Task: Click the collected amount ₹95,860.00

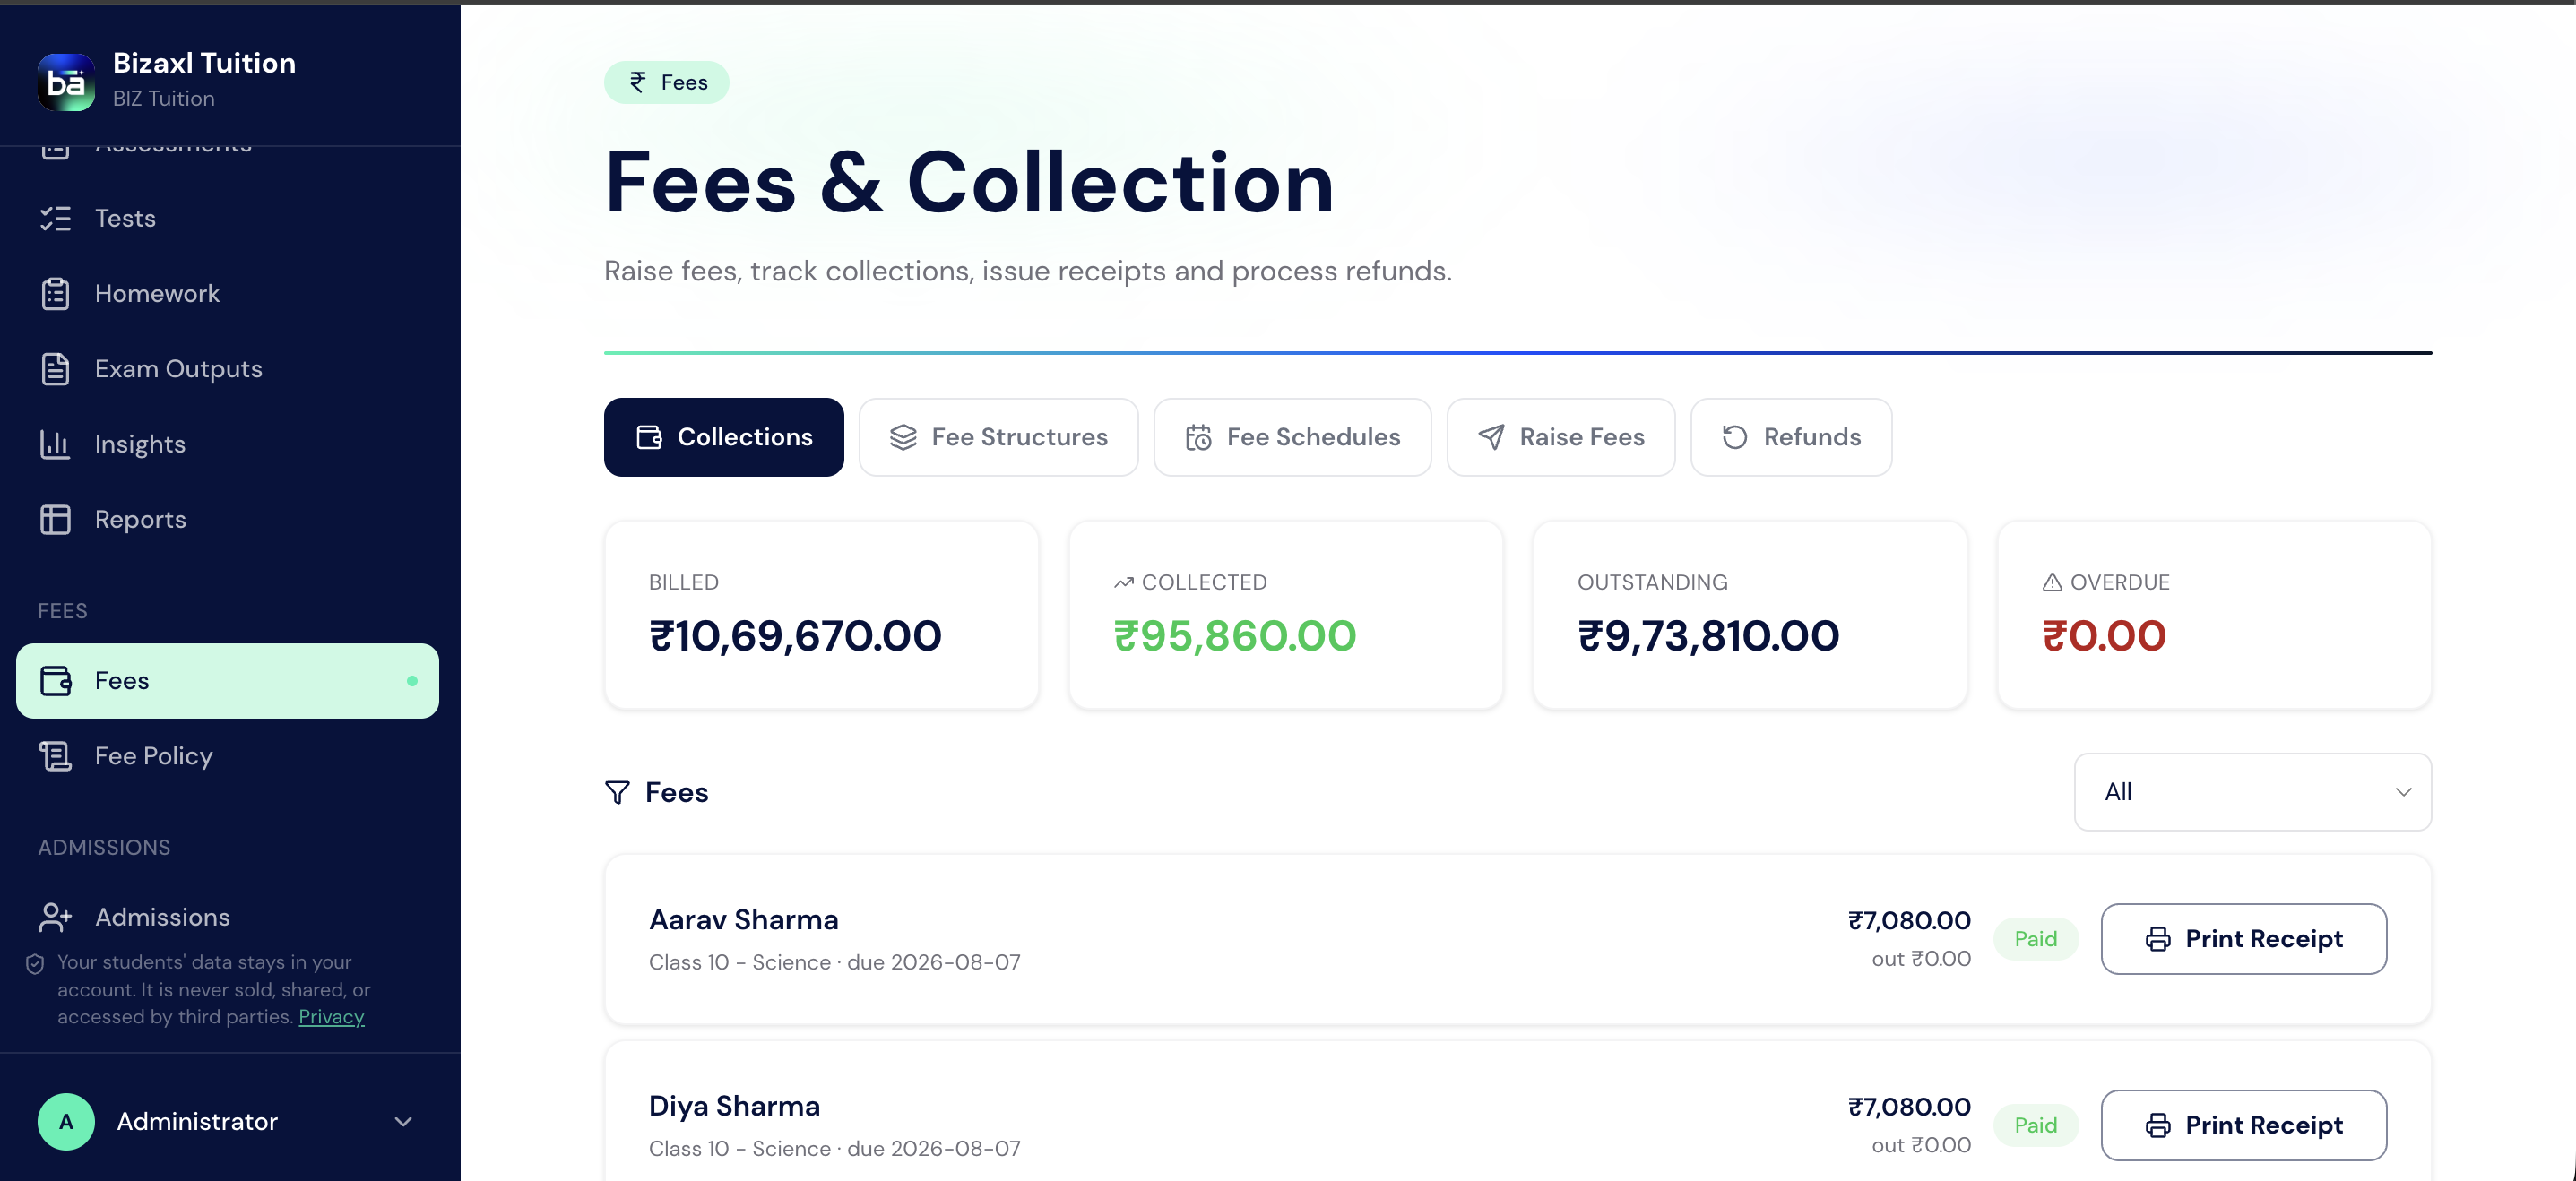Action: (x=1234, y=636)
